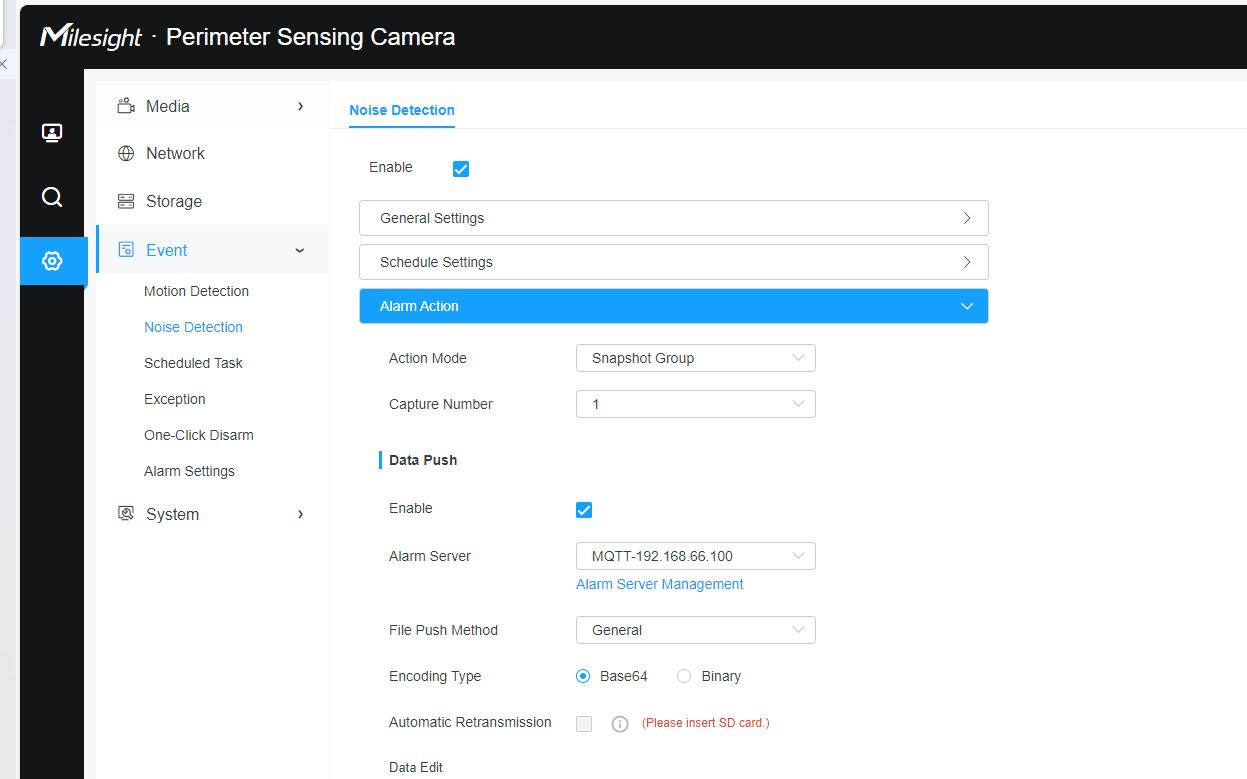Open Exception in the sidebar
This screenshot has height=779, width=1247.
tap(175, 399)
